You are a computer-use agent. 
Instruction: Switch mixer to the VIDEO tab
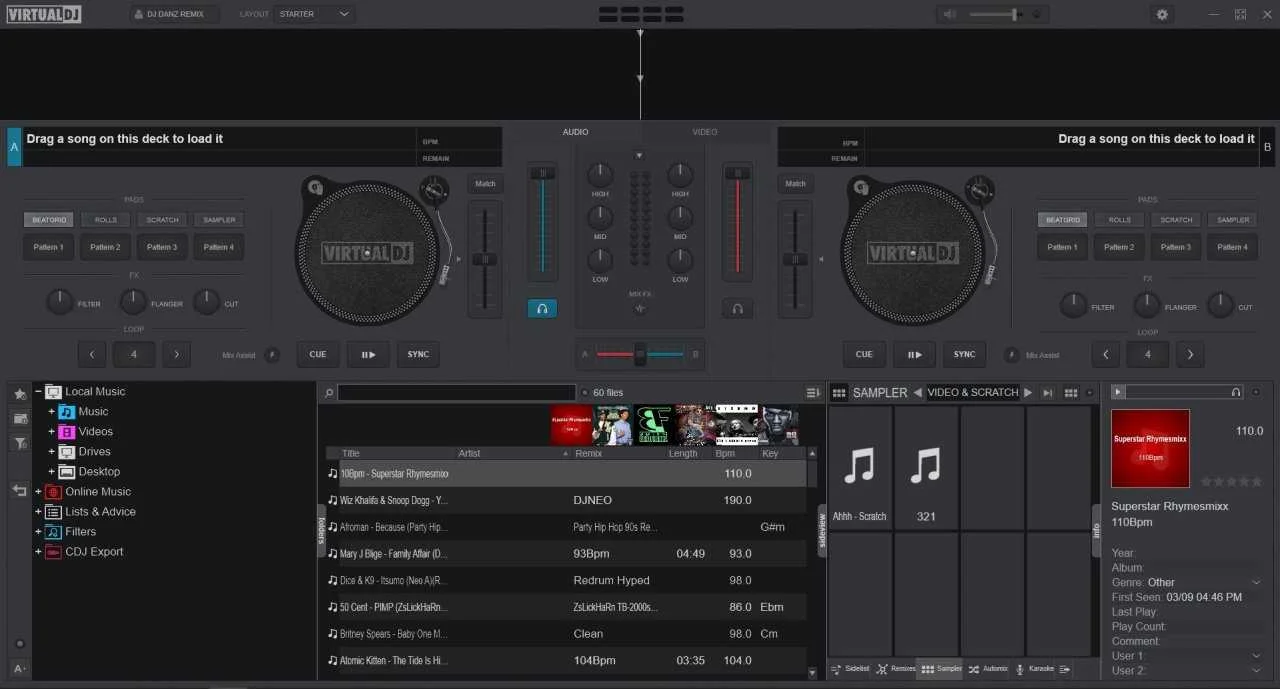[x=705, y=132]
